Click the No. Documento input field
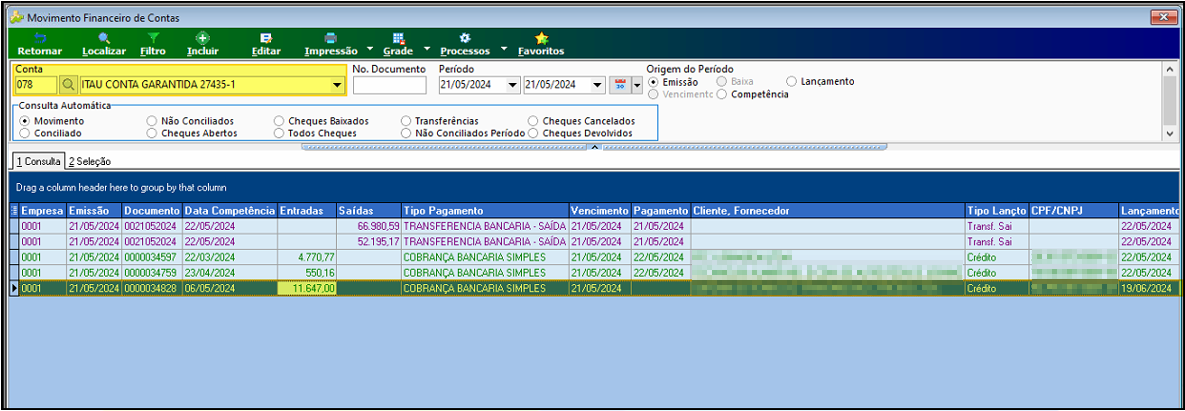Viewport: 1185px width, 411px height. [x=389, y=85]
